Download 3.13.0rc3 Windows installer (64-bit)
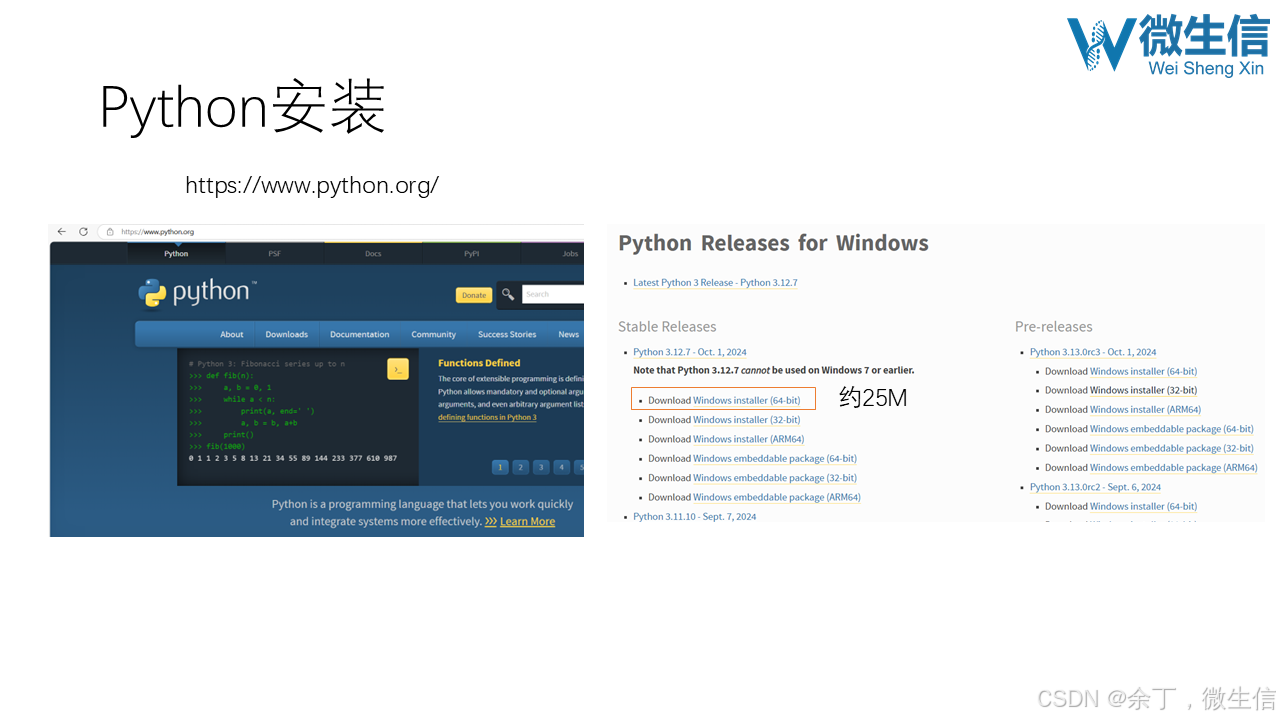Viewport: 1280px width, 720px height. tap(1144, 371)
